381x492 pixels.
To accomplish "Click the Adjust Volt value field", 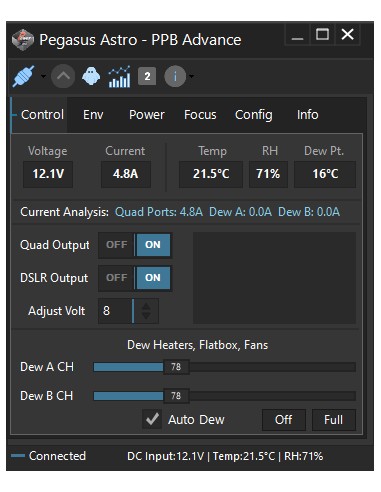I will pyautogui.click(x=115, y=311).
